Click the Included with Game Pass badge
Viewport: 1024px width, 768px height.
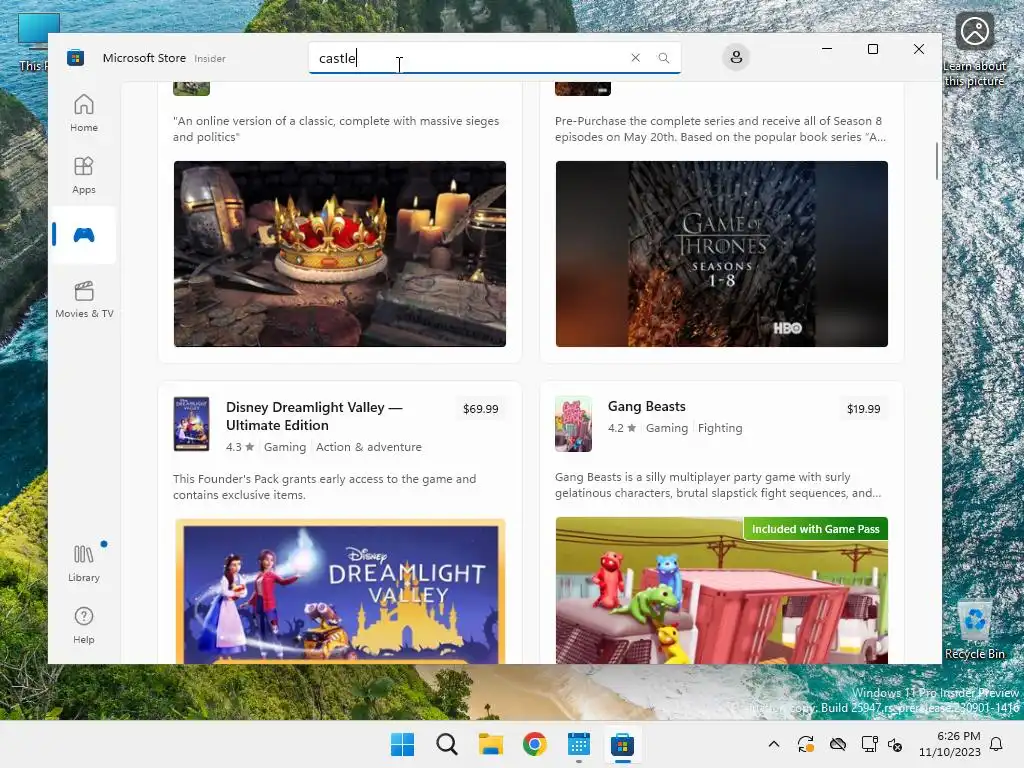point(816,529)
